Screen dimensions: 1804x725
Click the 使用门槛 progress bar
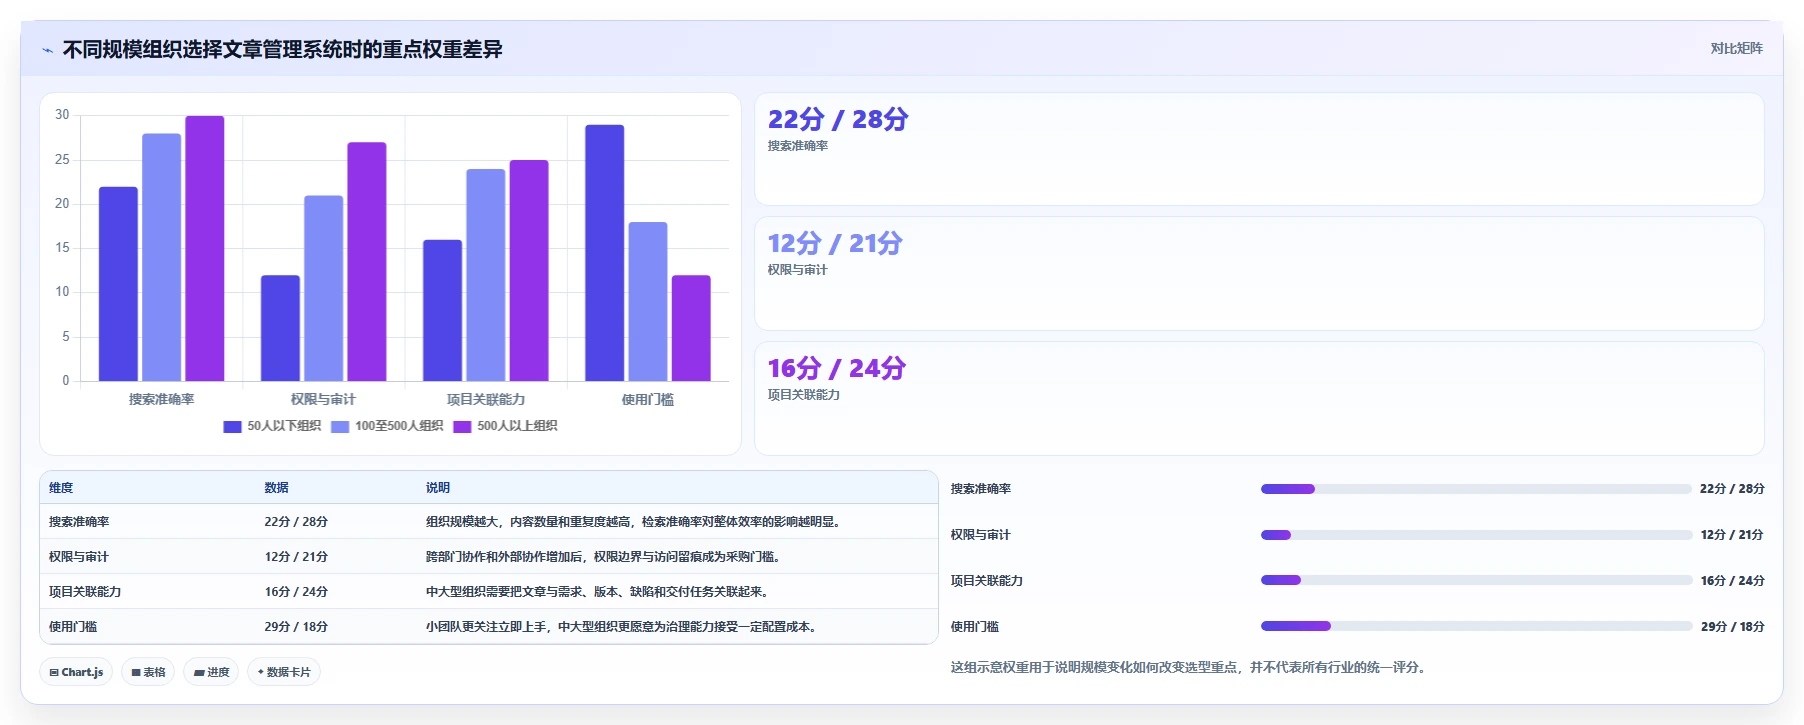pyautogui.click(x=1476, y=626)
